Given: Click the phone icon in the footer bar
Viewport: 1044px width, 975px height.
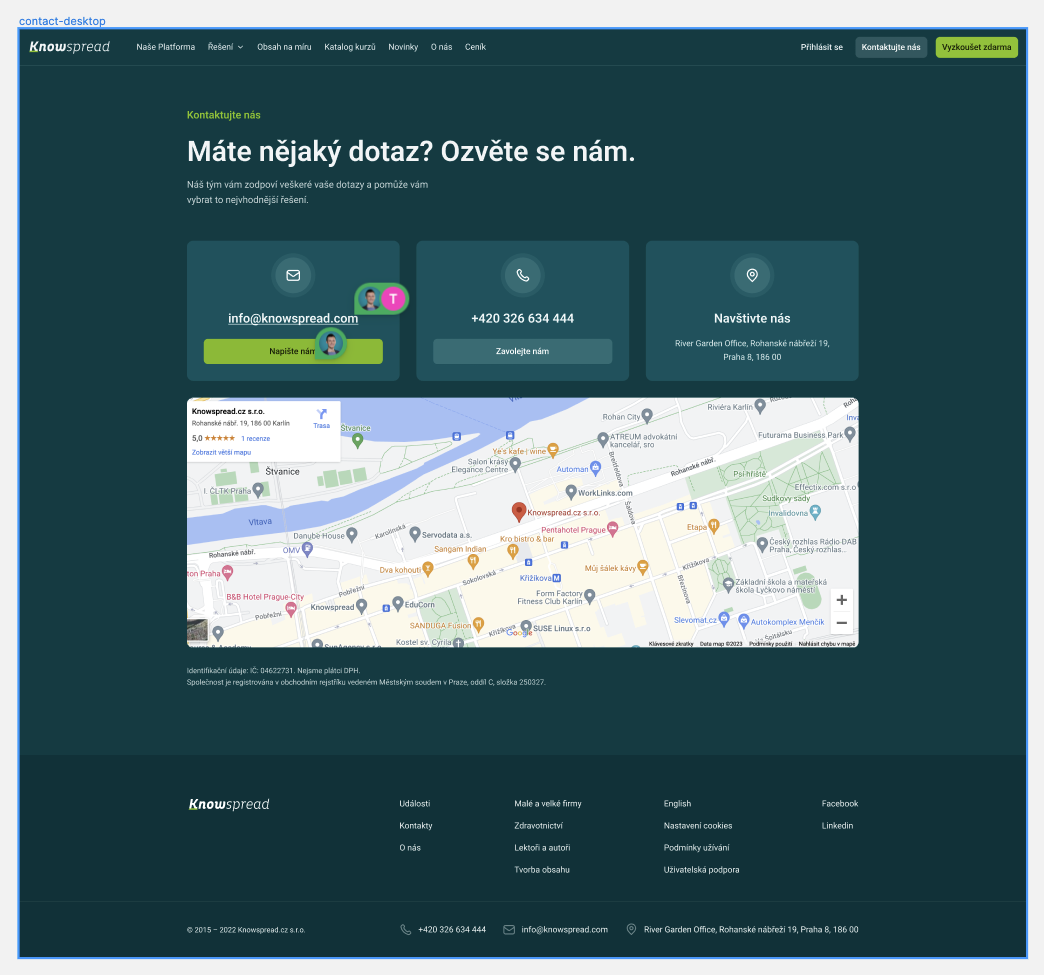Looking at the screenshot, I should click(404, 929).
